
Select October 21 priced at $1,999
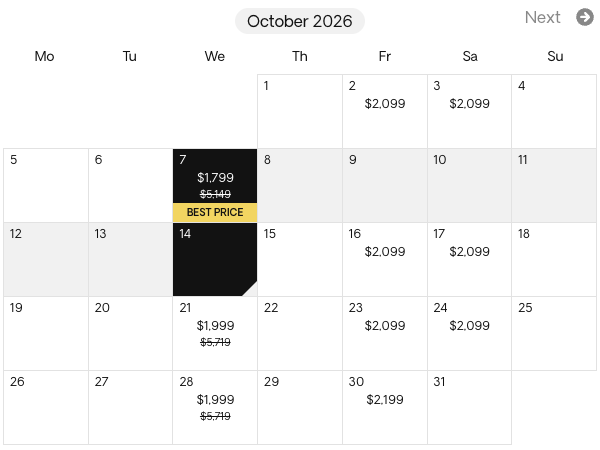pyautogui.click(x=215, y=333)
